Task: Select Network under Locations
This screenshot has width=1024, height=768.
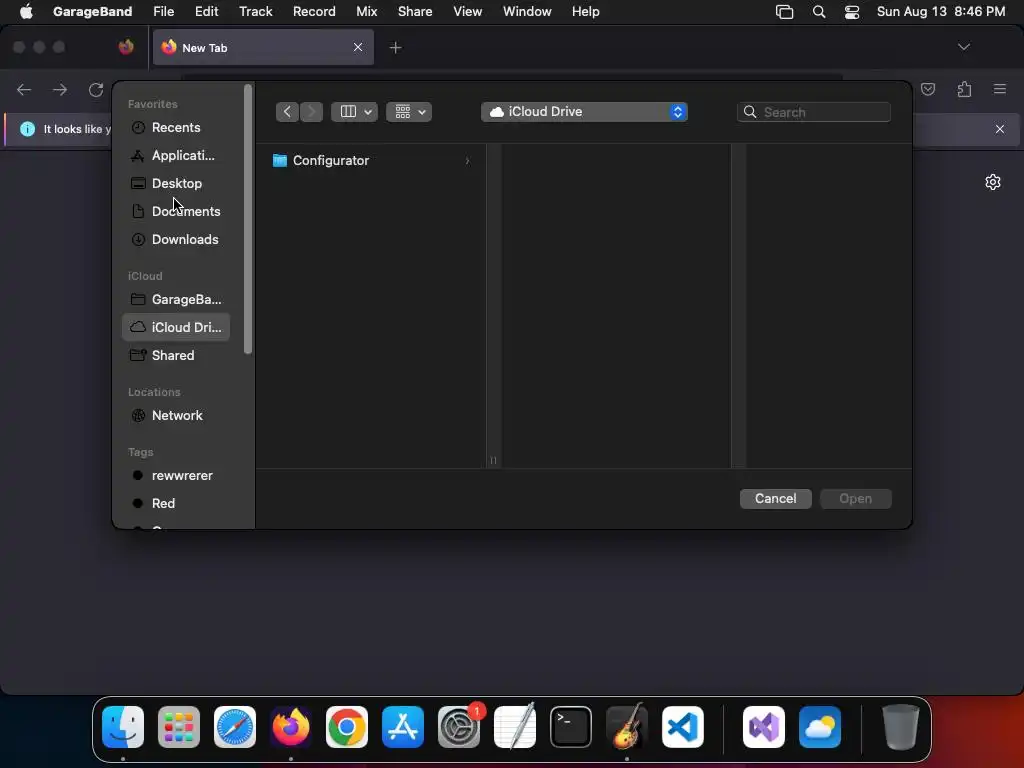Action: (176, 416)
